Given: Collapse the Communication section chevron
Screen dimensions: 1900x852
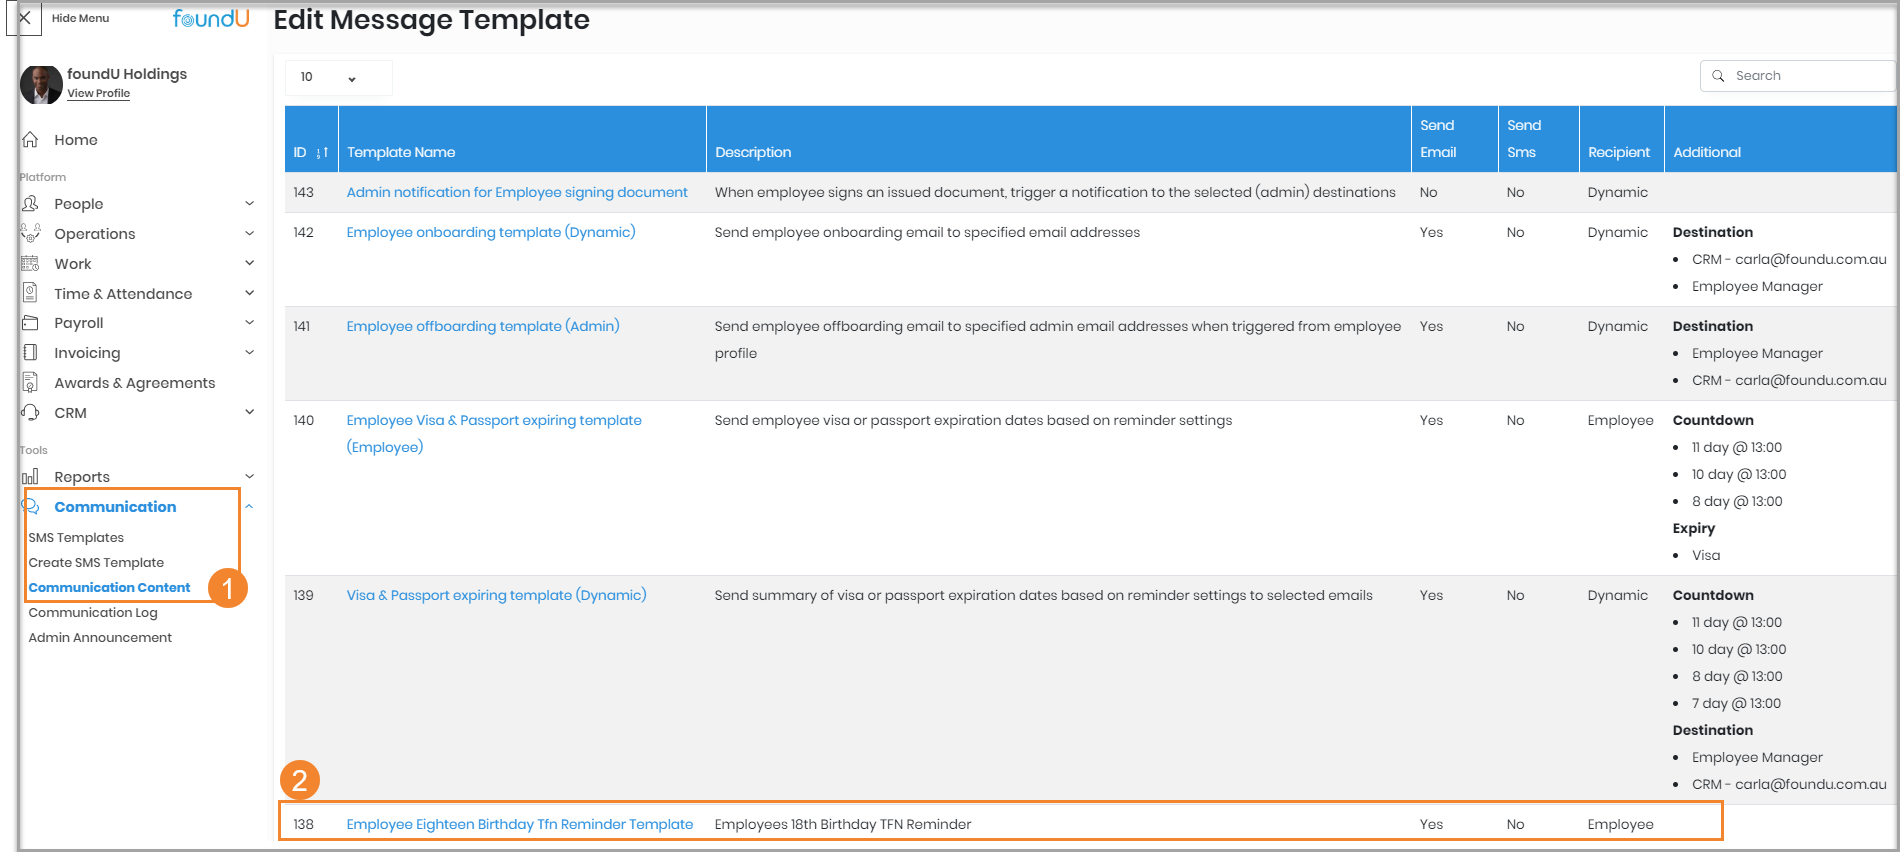Looking at the screenshot, I should (x=249, y=507).
